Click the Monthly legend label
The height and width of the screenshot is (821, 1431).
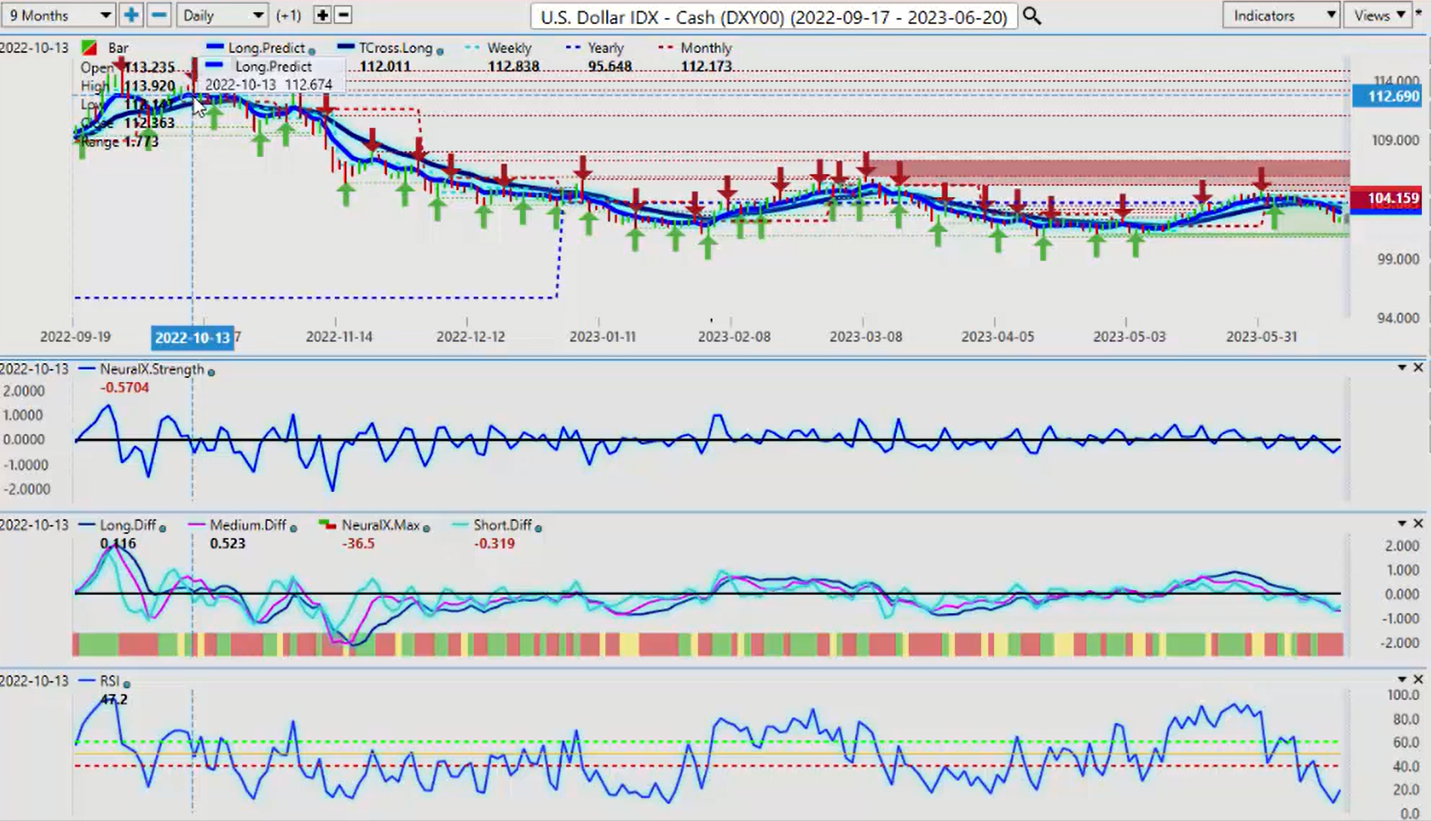[x=706, y=48]
